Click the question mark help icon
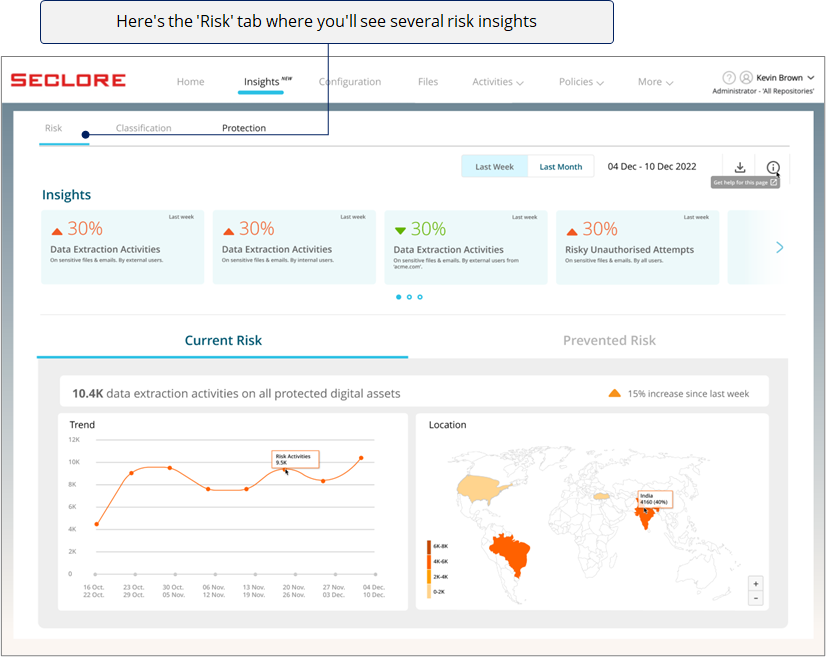The image size is (826, 657). coord(728,77)
